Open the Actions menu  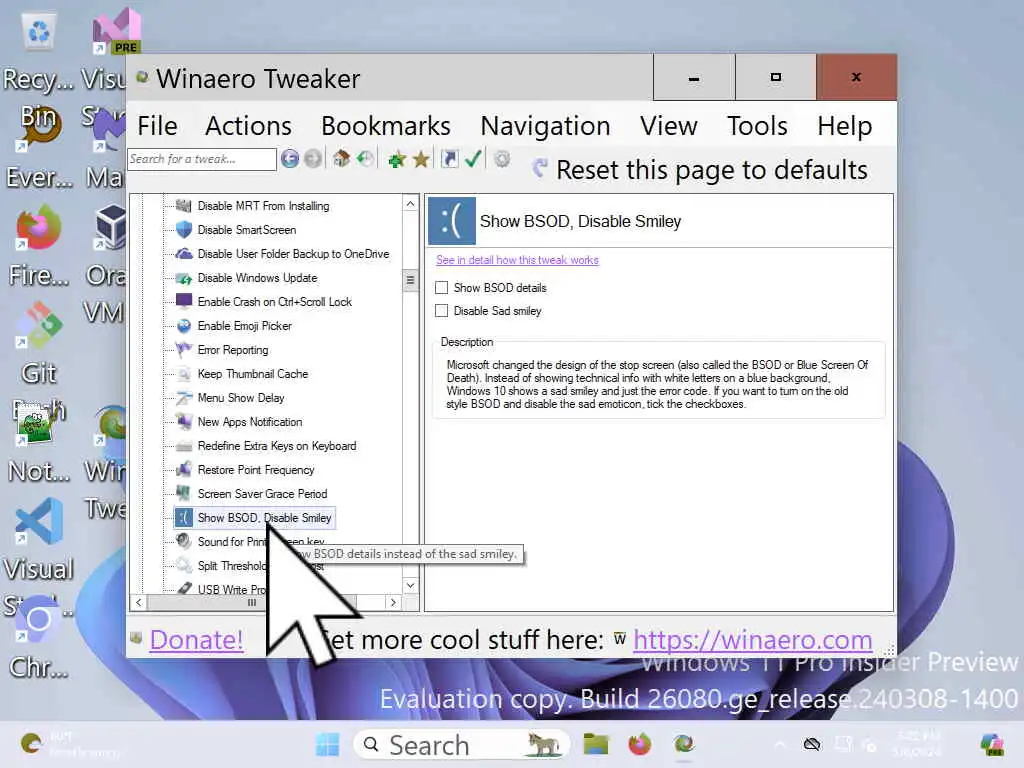pyautogui.click(x=248, y=126)
